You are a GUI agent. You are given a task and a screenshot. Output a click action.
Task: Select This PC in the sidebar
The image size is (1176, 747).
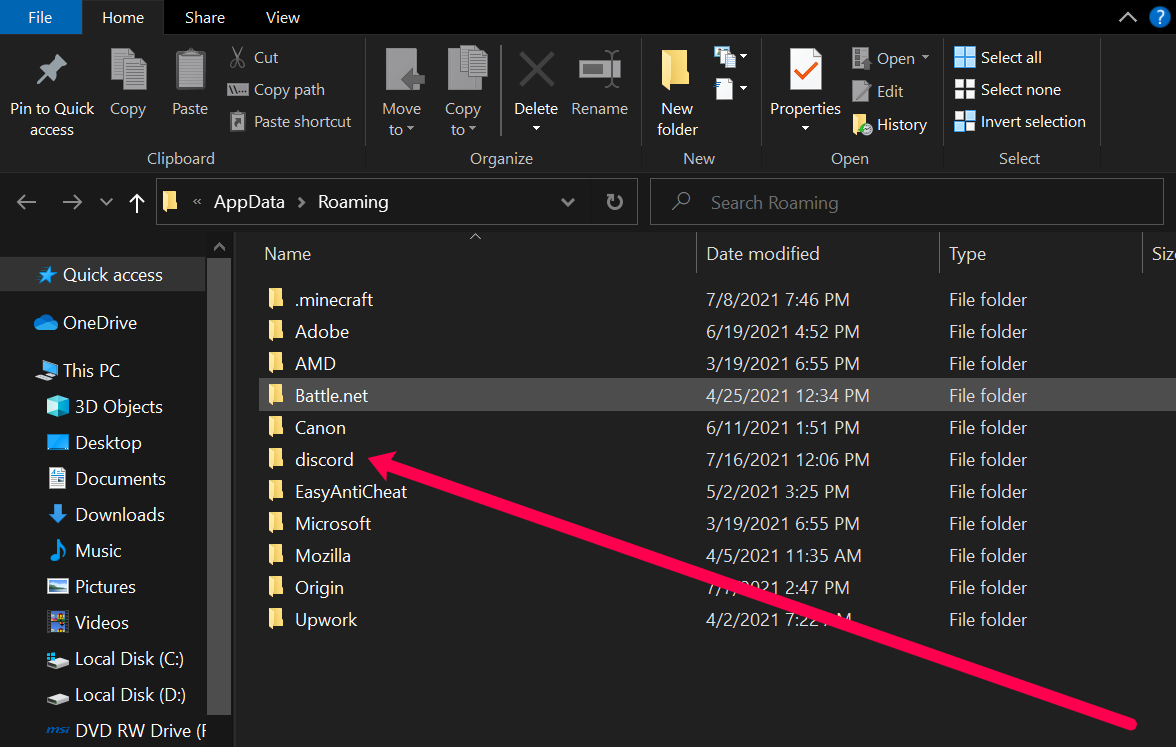pos(78,370)
